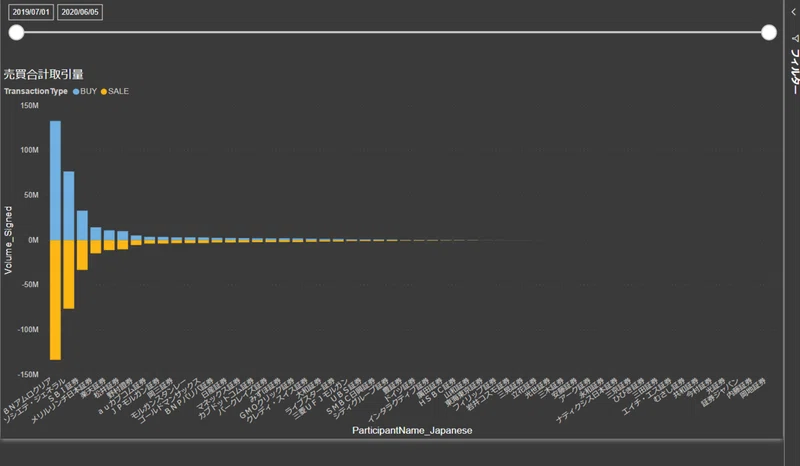Select the tallest blue BUY bar for BNアムロクリア
The height and width of the screenshot is (466, 800).
(x=55, y=180)
